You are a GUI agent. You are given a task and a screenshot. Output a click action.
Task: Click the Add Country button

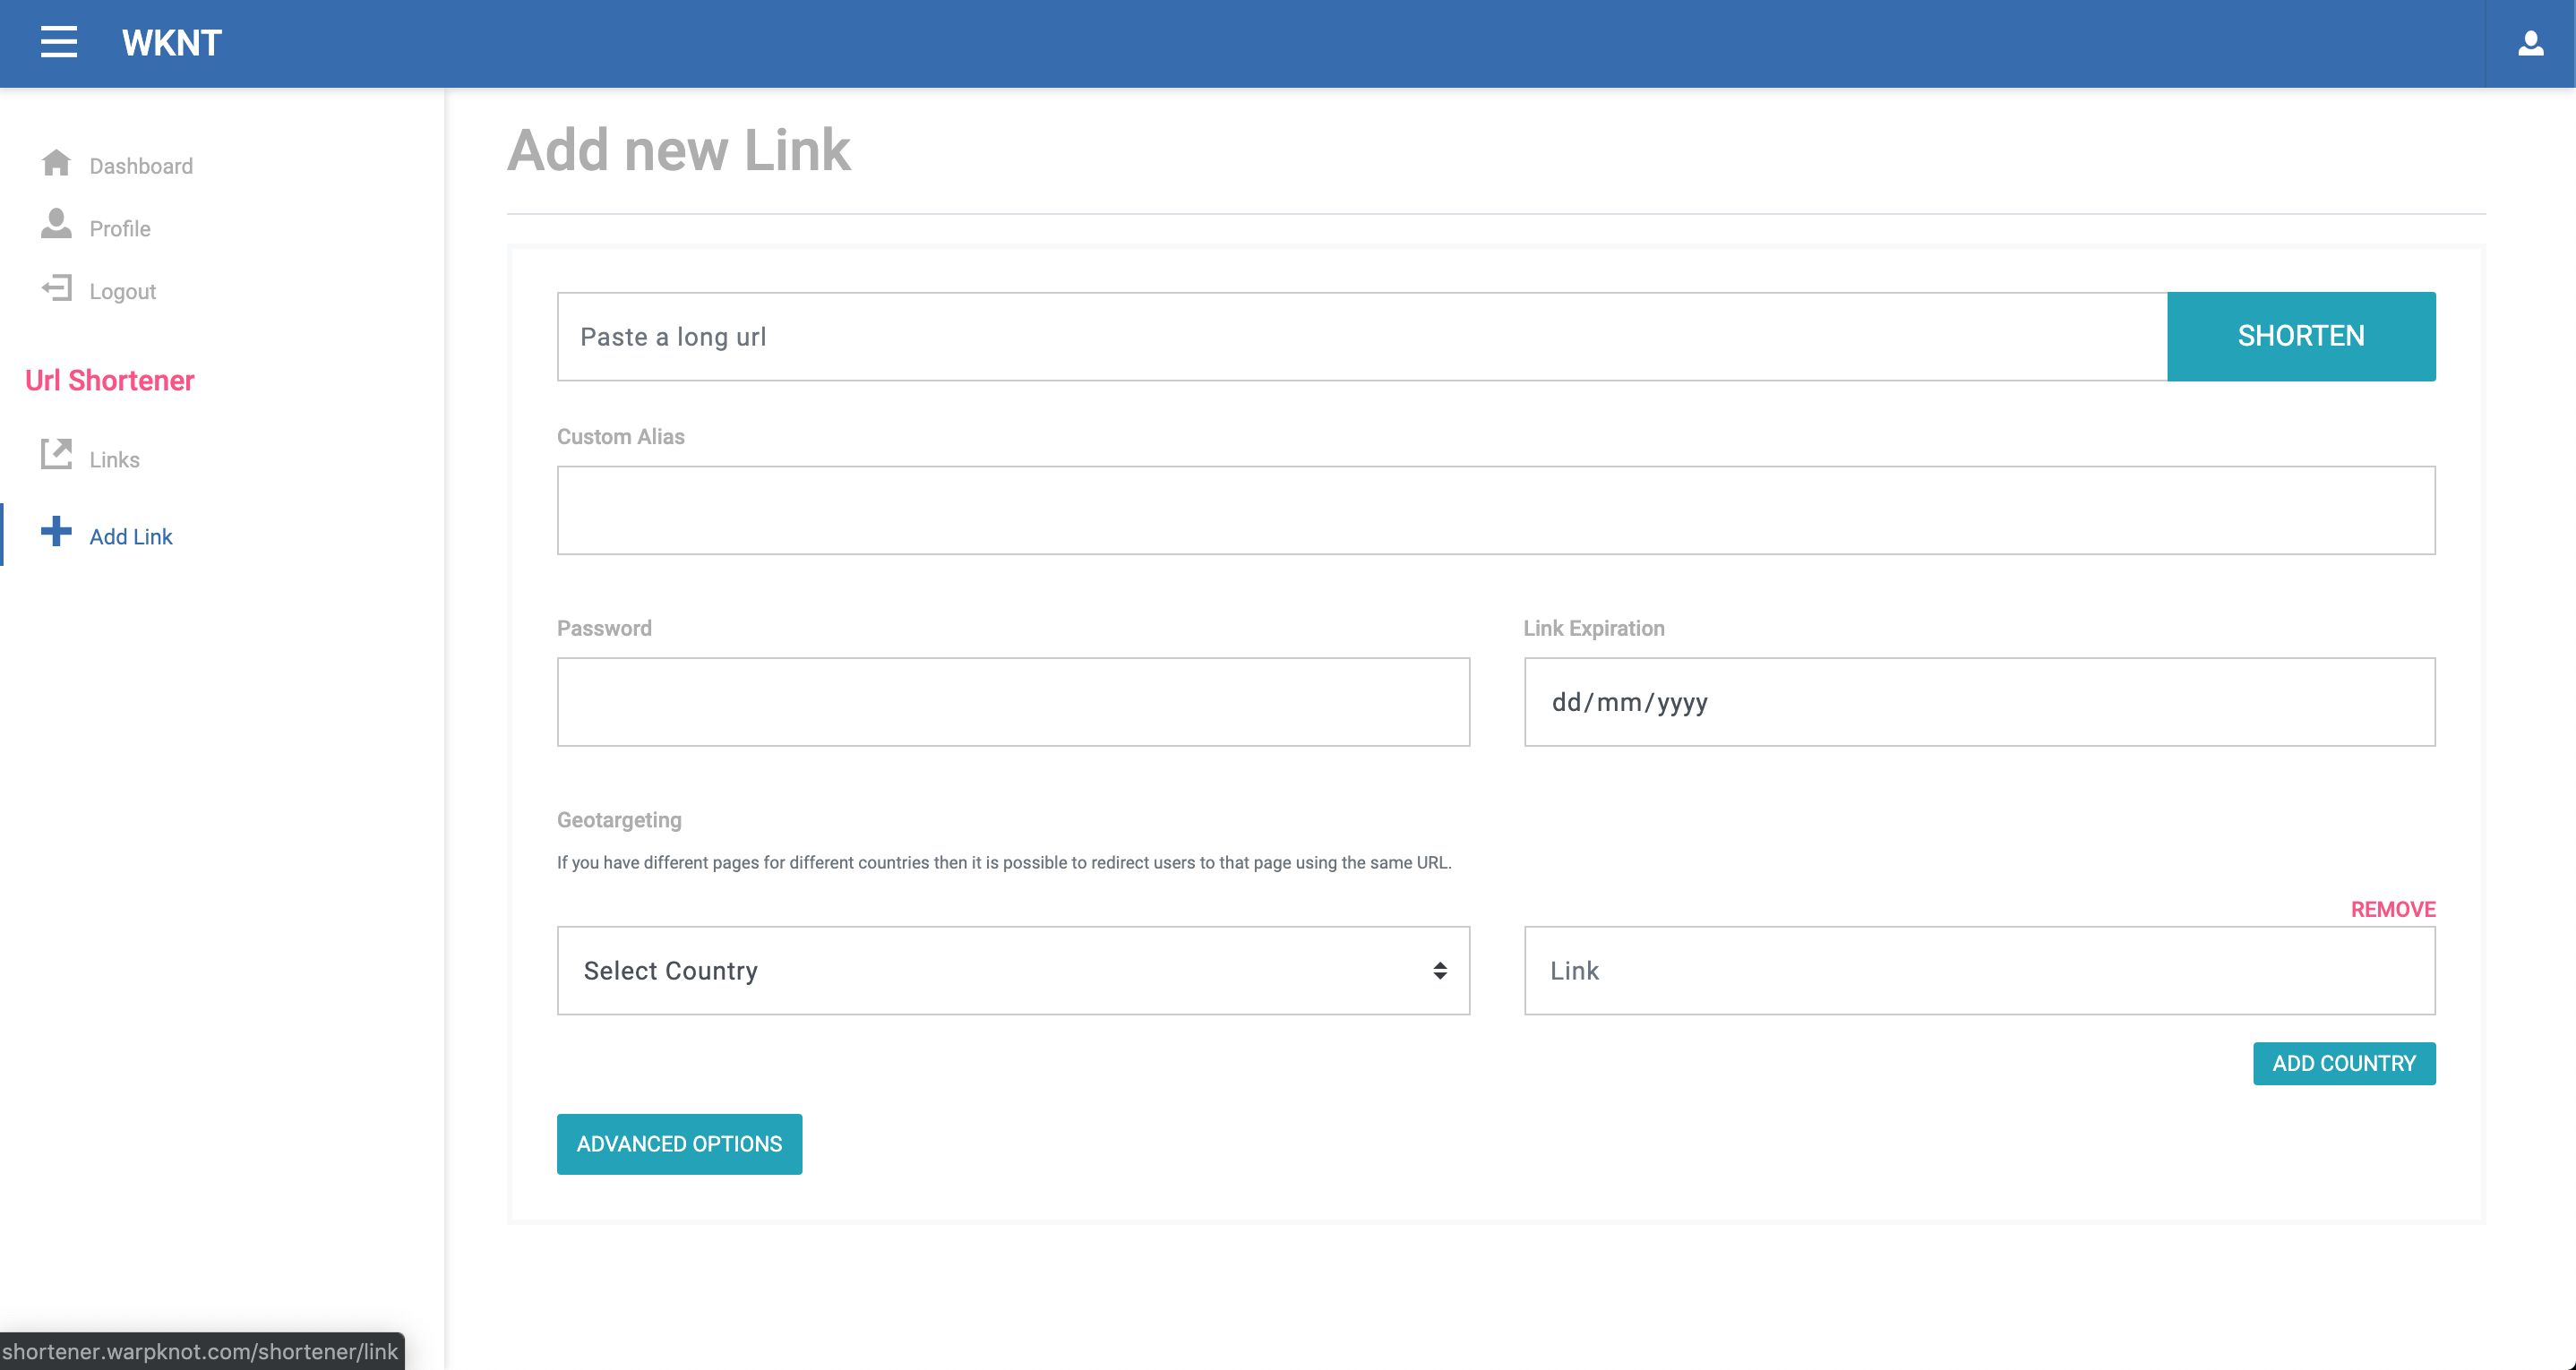click(x=2343, y=1063)
